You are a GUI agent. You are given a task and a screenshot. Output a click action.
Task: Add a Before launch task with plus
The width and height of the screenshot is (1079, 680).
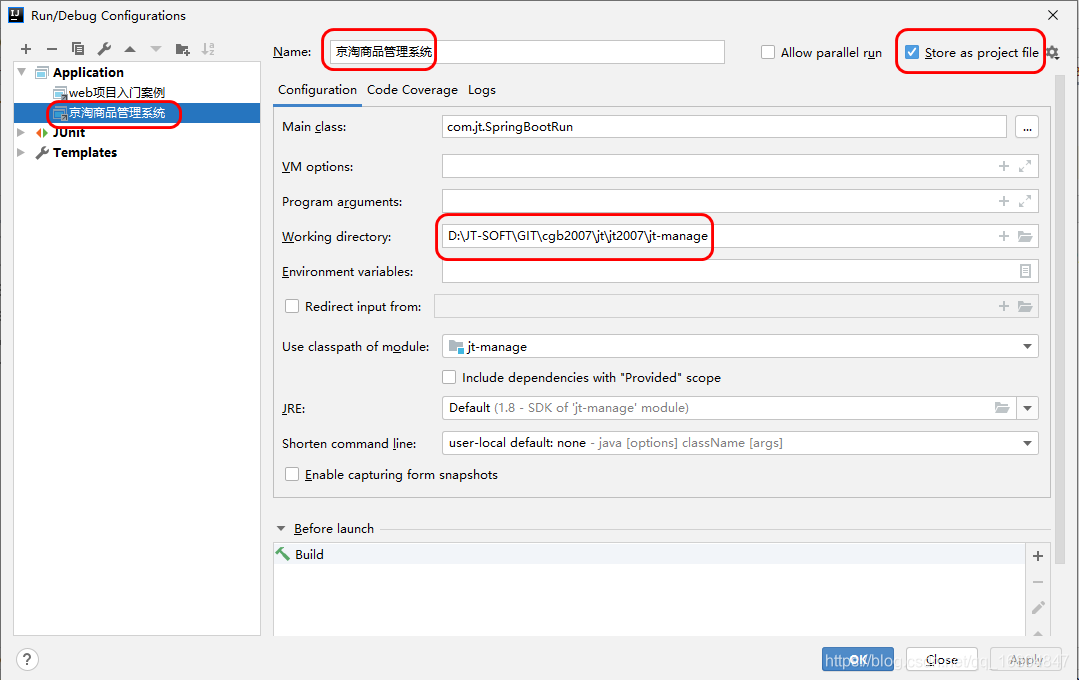1038,556
